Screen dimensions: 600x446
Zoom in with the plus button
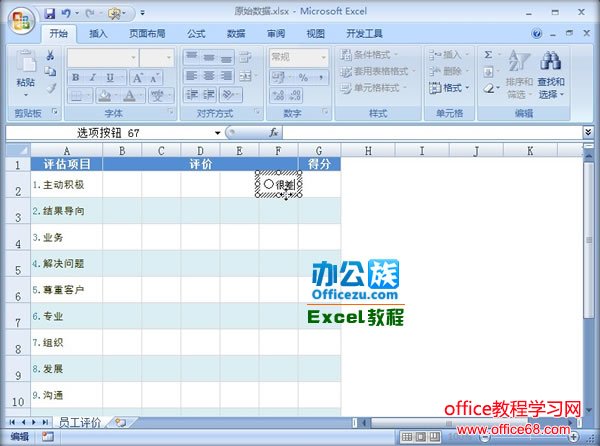coord(574,437)
